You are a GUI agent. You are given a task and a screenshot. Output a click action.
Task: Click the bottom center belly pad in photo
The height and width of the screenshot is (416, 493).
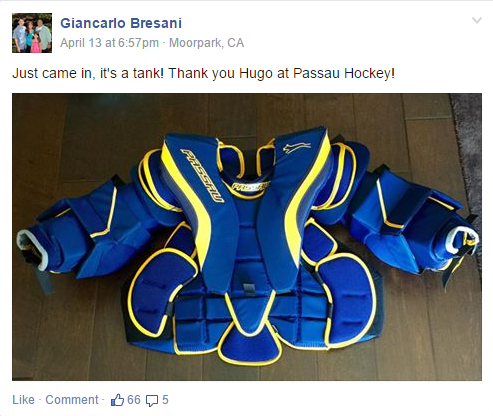click(x=250, y=345)
